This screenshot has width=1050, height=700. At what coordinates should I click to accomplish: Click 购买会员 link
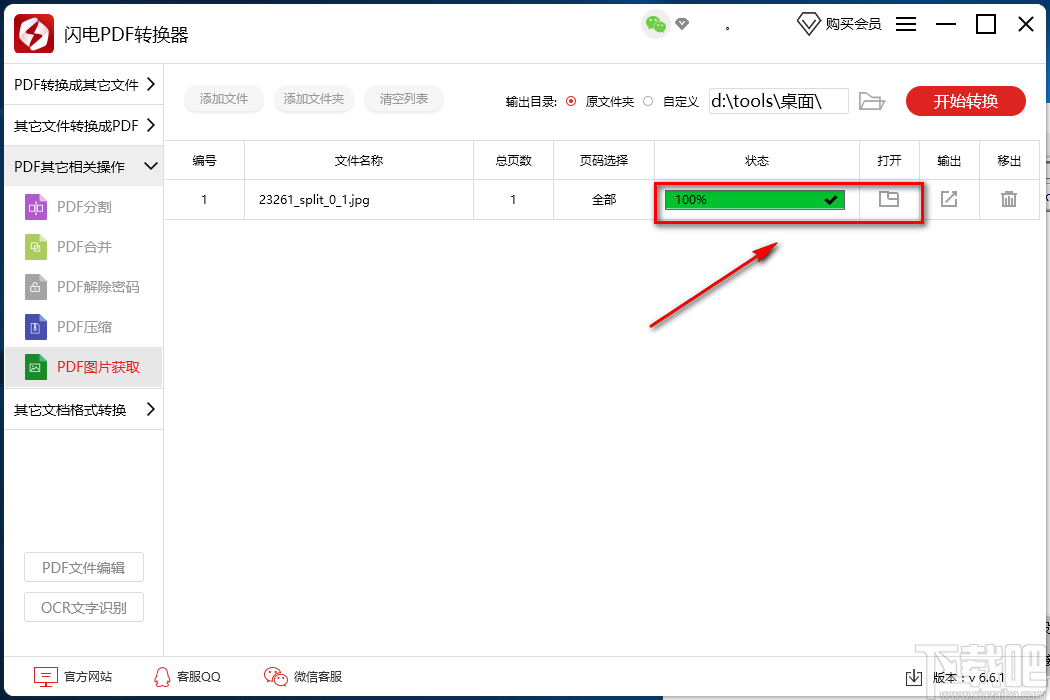pos(853,24)
